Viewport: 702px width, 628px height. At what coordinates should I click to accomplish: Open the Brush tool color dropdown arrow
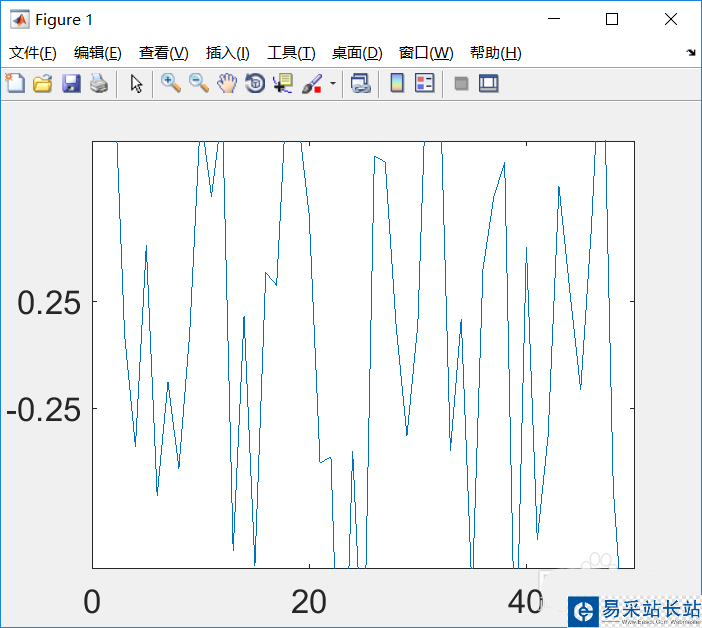(333, 83)
